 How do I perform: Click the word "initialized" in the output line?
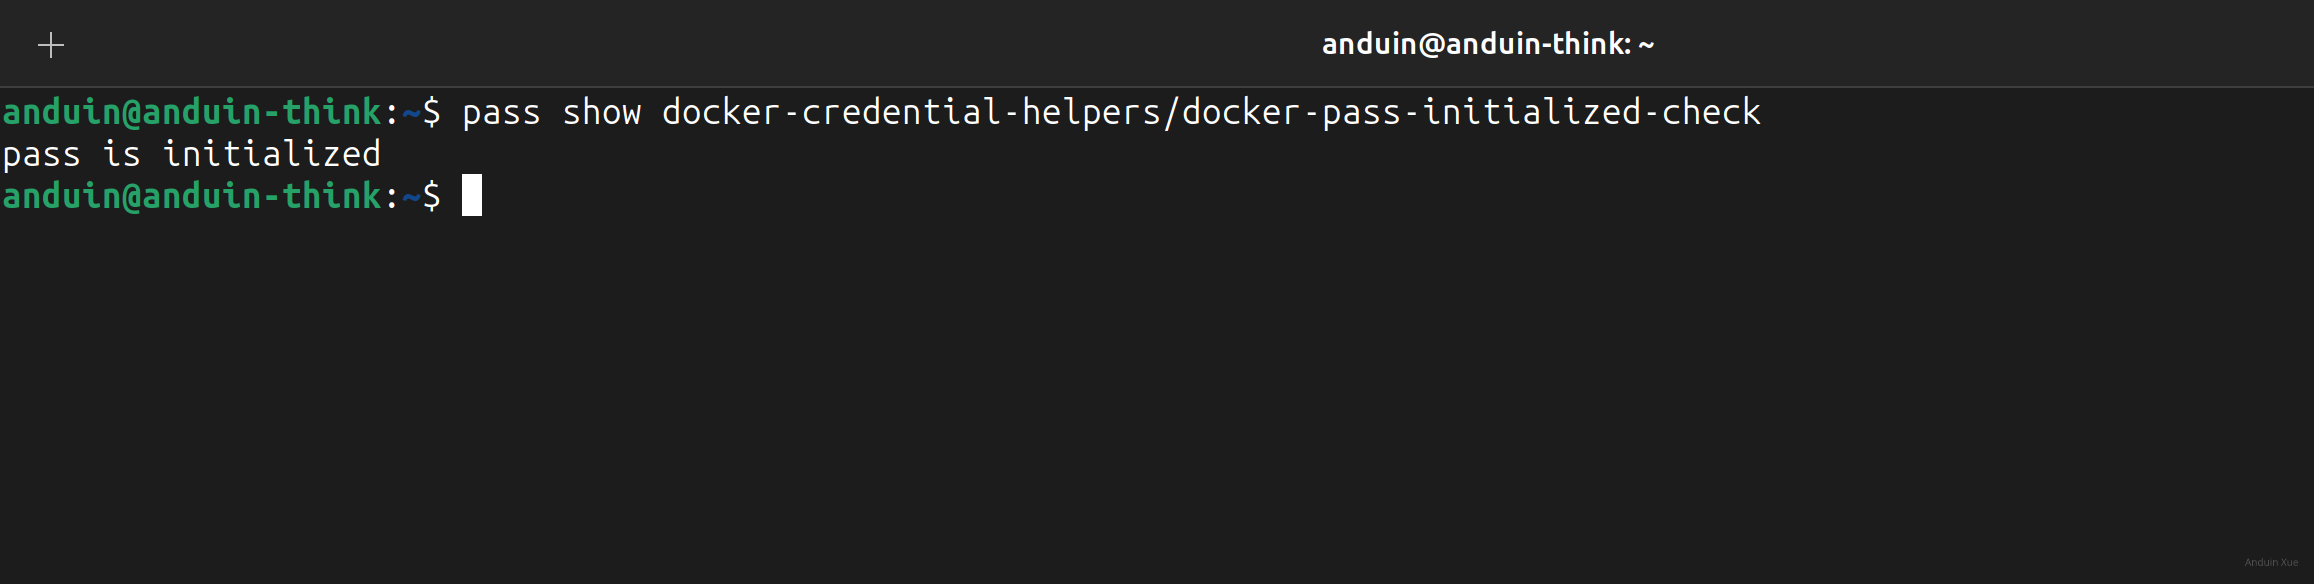pyautogui.click(x=271, y=154)
